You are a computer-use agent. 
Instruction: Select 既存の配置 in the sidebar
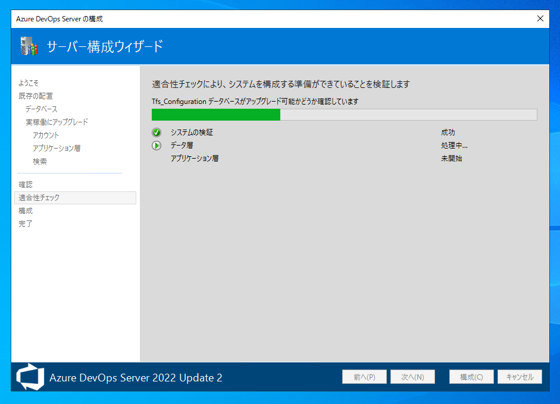tap(36, 96)
